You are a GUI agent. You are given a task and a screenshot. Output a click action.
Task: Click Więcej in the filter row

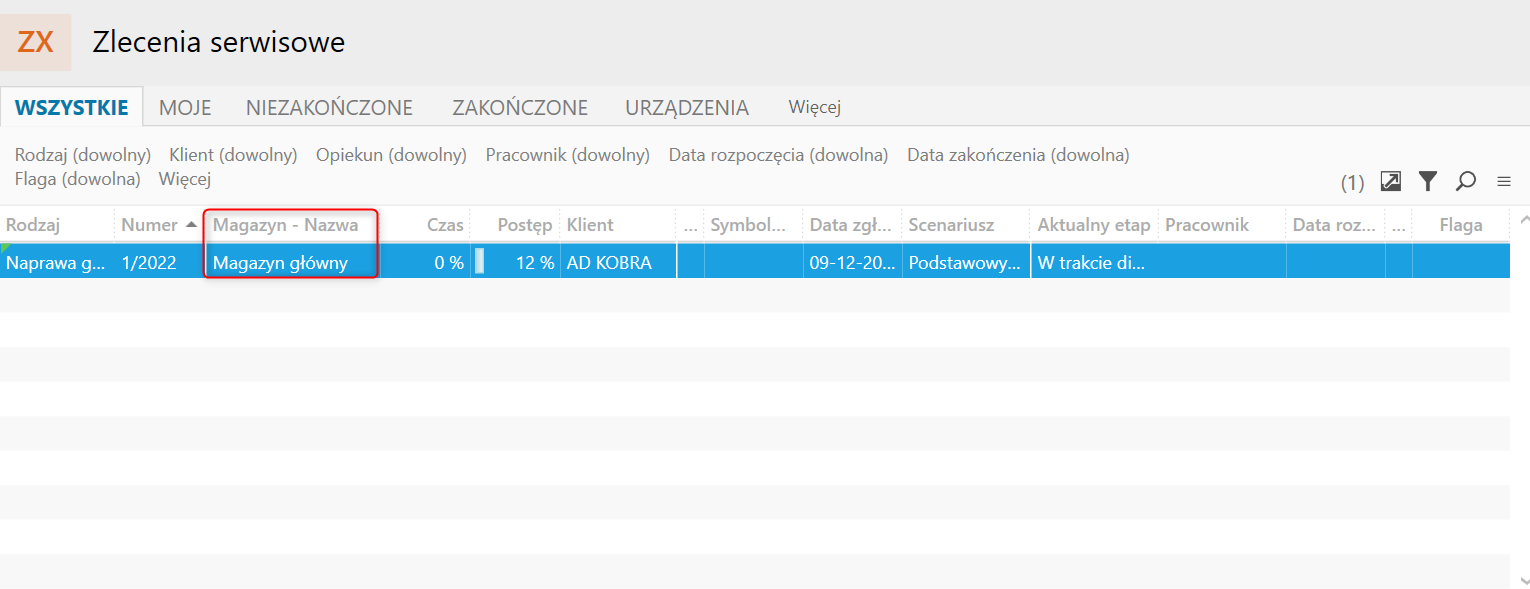[185, 179]
